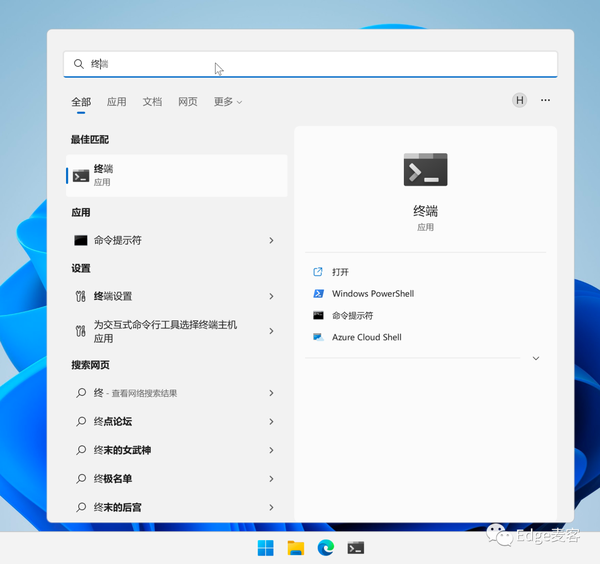Switch to the 全部 tab
Screen dimensions: 600x564
point(81,102)
